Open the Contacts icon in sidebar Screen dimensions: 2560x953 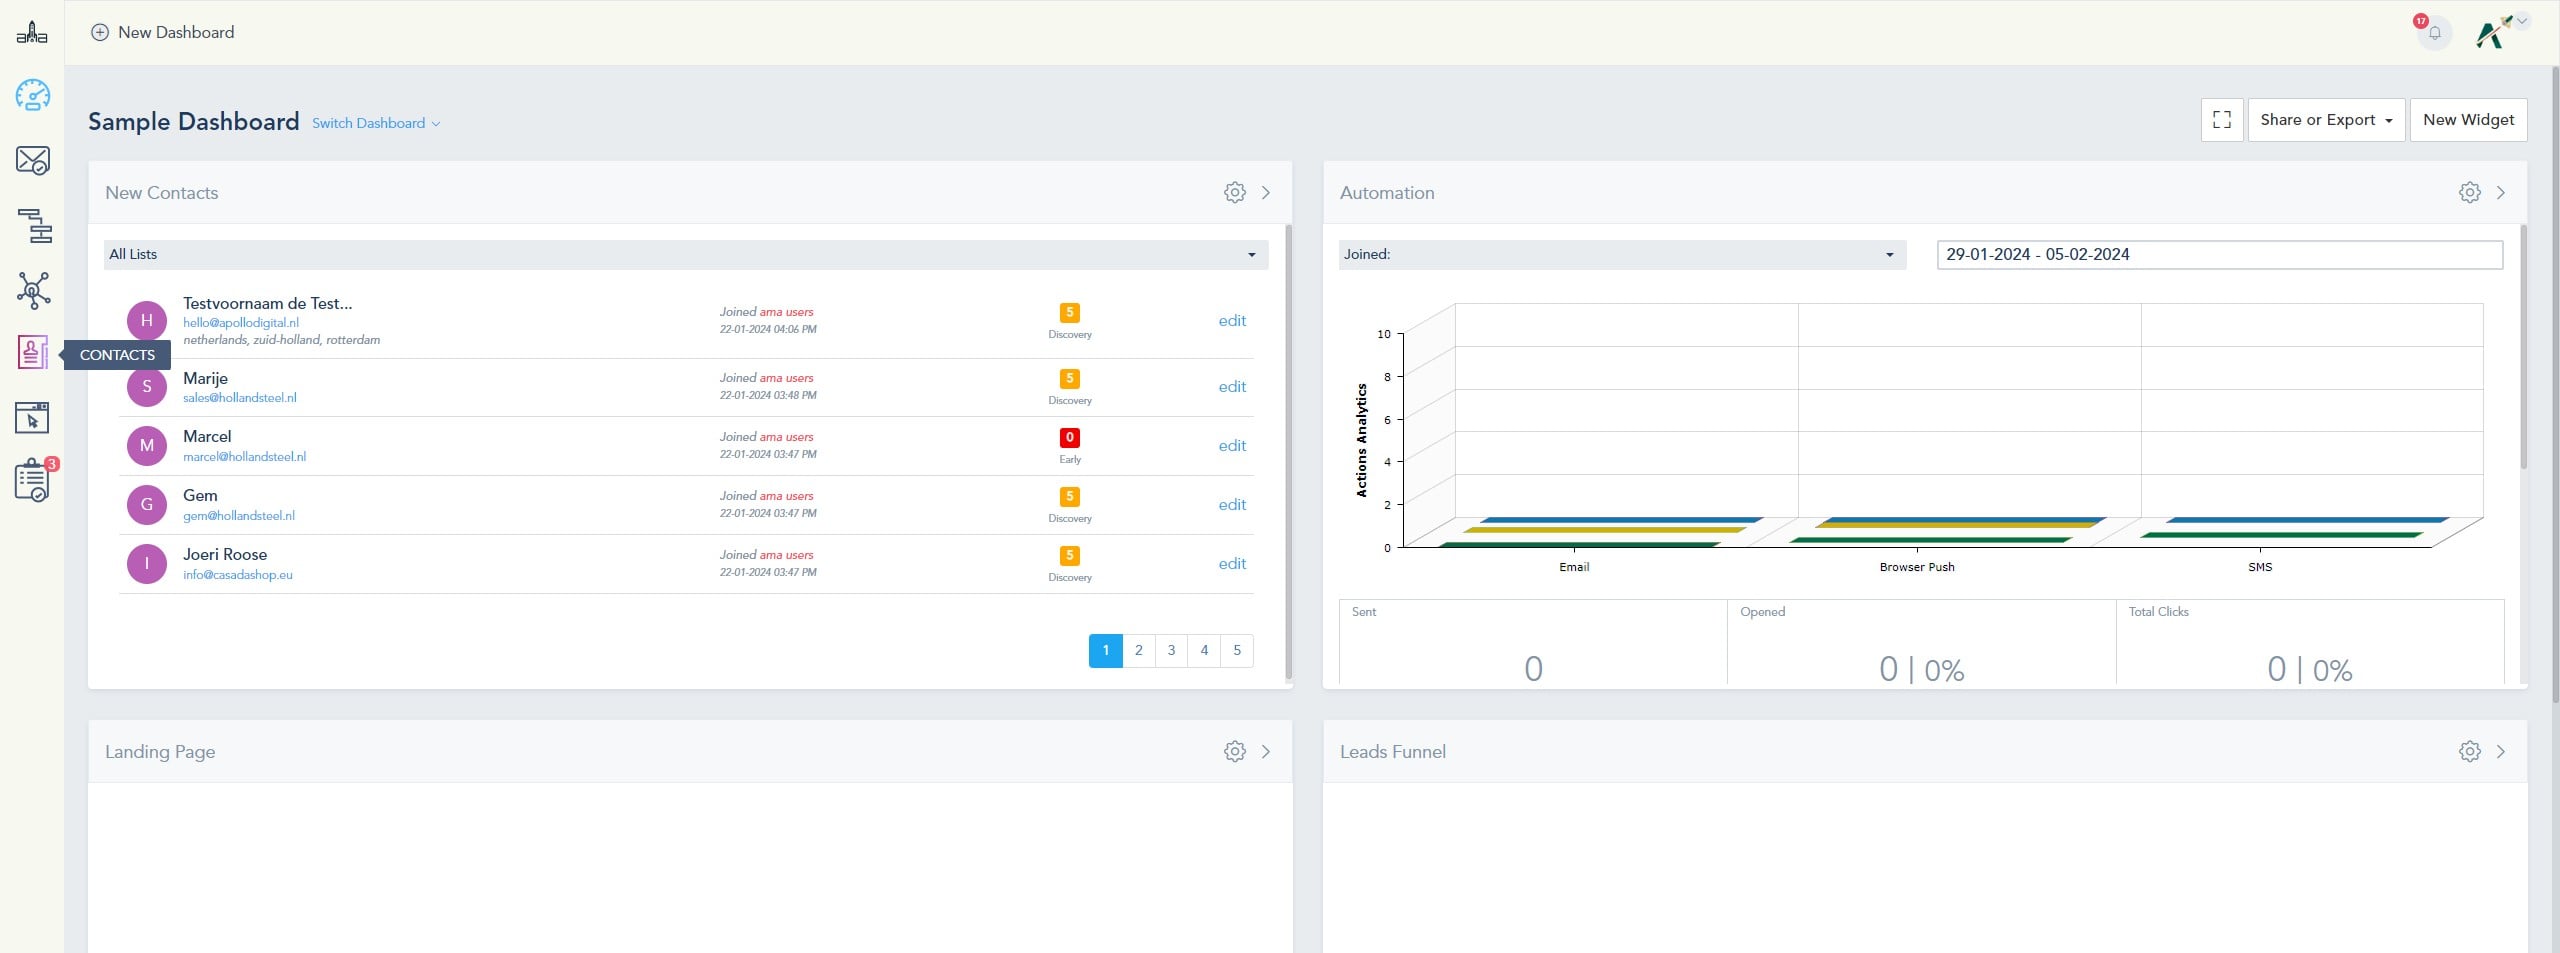click(x=33, y=353)
